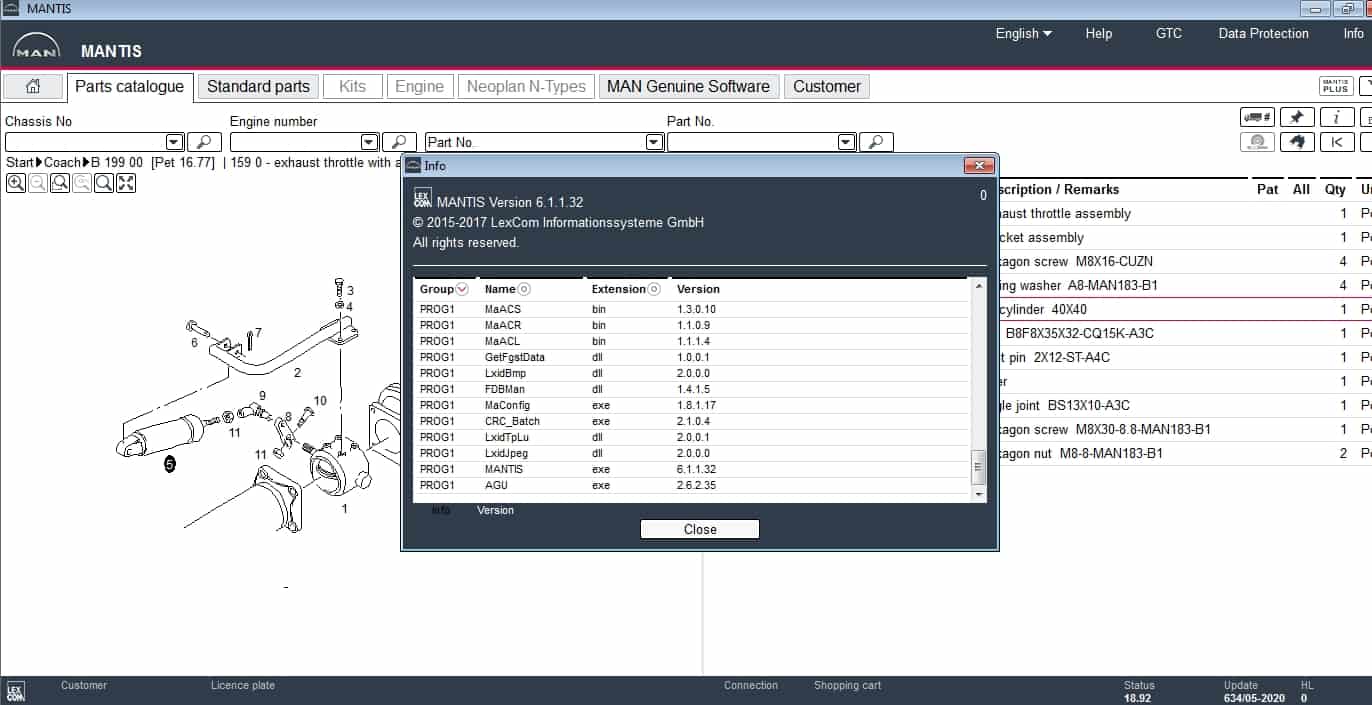Click in the Engine number input field
Viewport: 1372px width, 705px height.
(295, 143)
